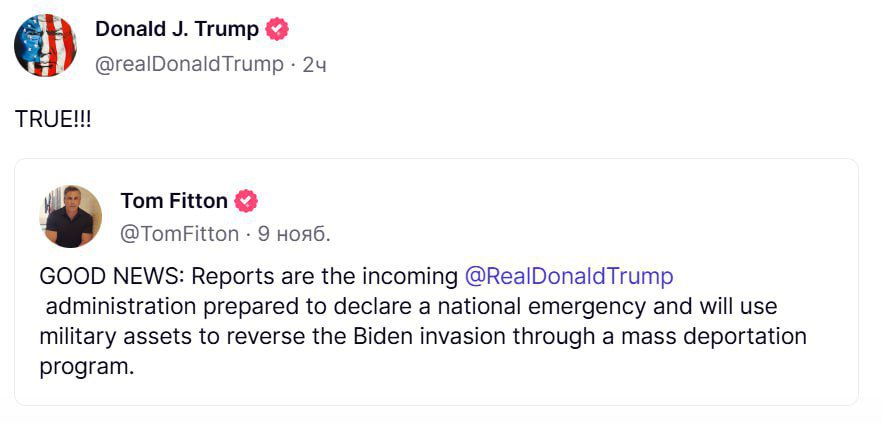Click verified badge beside Donald J. Trump
The height and width of the screenshot is (423, 883).
click(x=277, y=30)
